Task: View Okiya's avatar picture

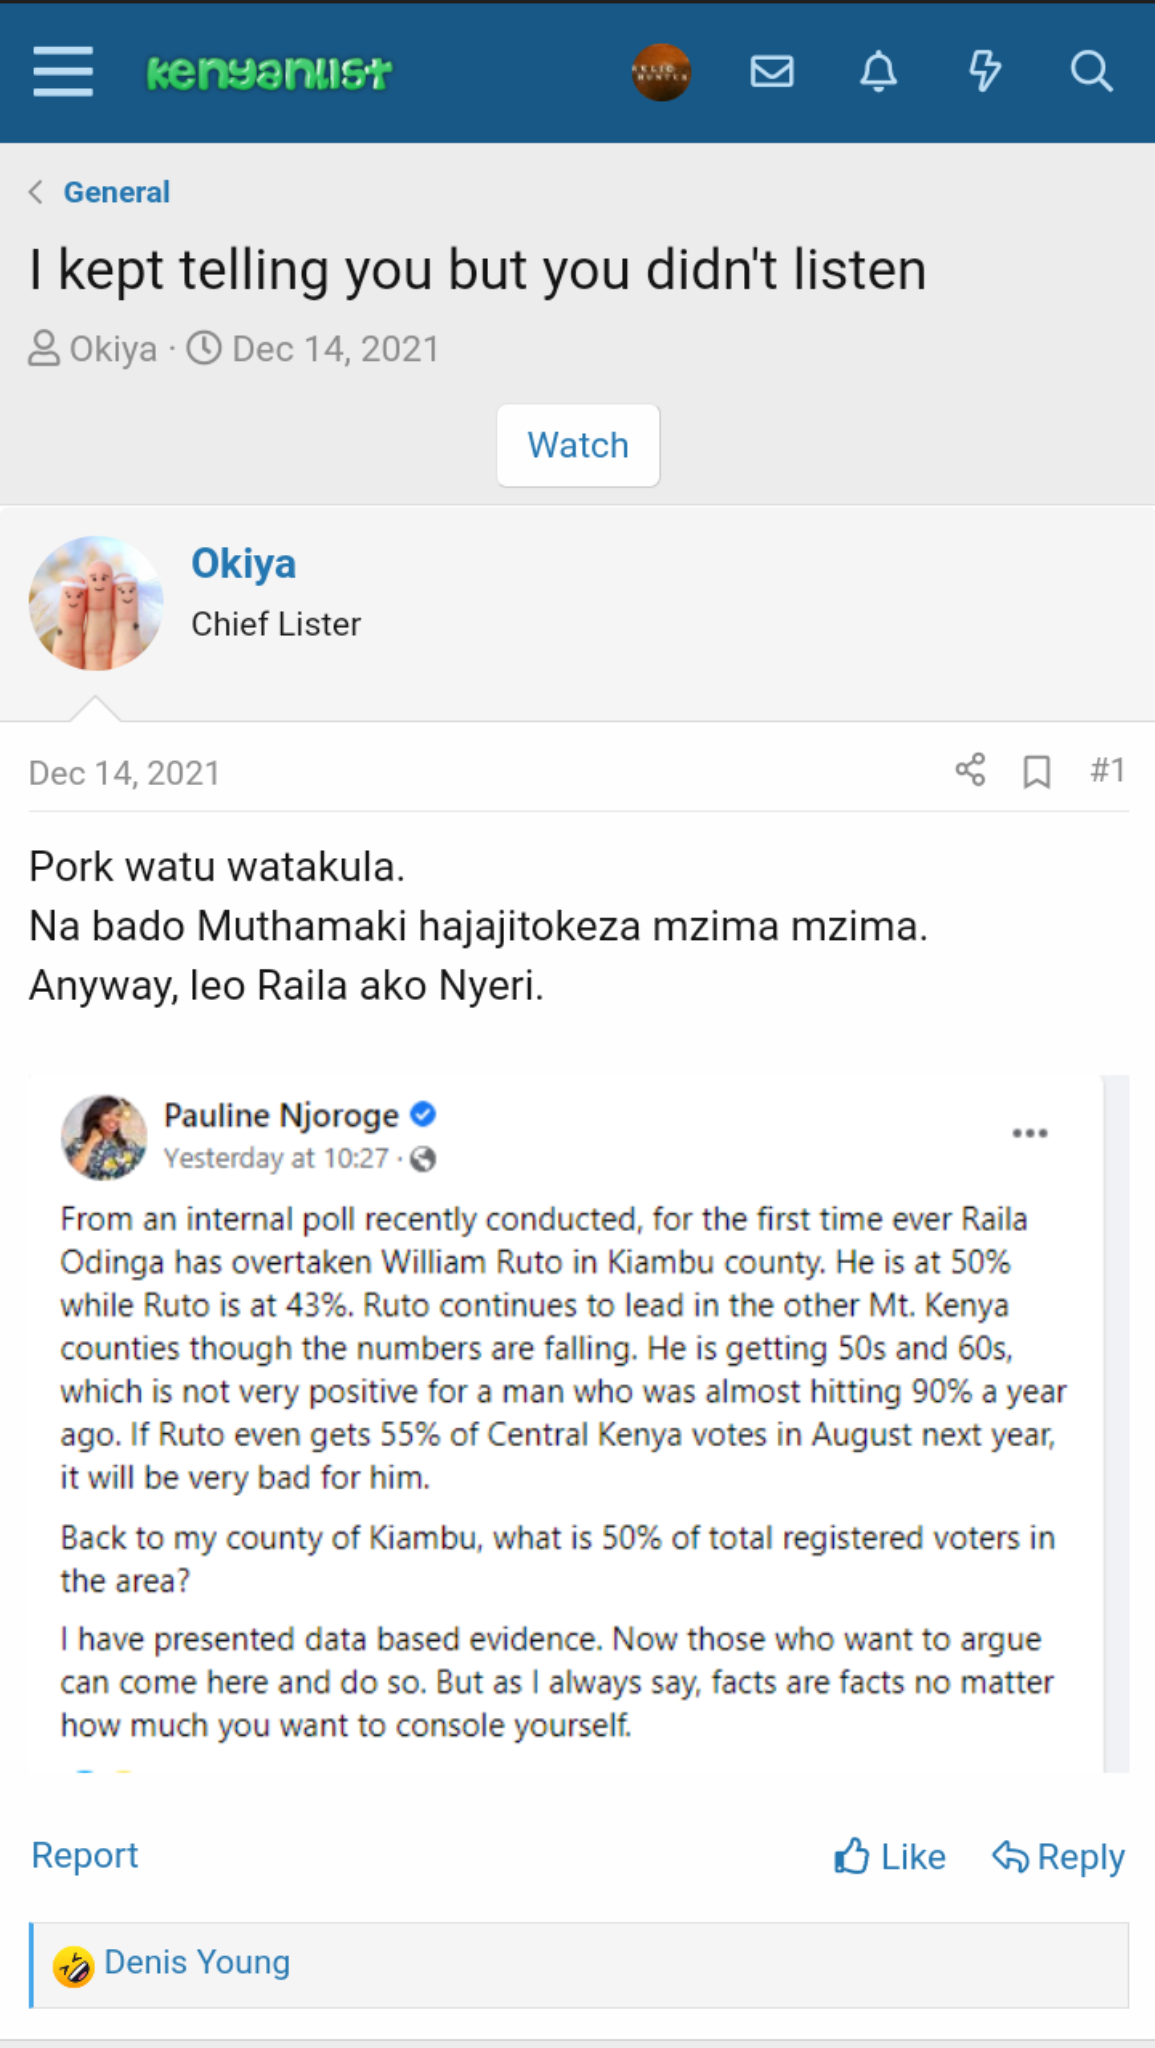Action: click(96, 603)
